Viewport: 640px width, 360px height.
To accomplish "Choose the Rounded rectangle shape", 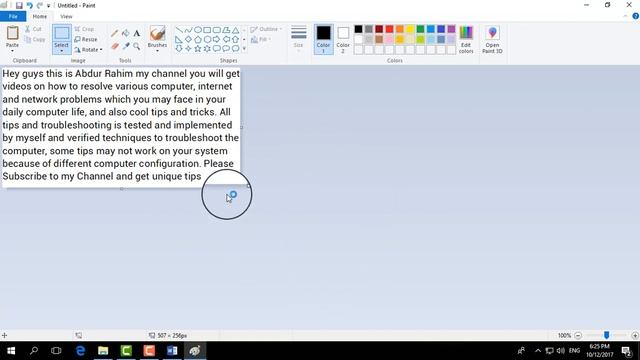I will tap(216, 30).
